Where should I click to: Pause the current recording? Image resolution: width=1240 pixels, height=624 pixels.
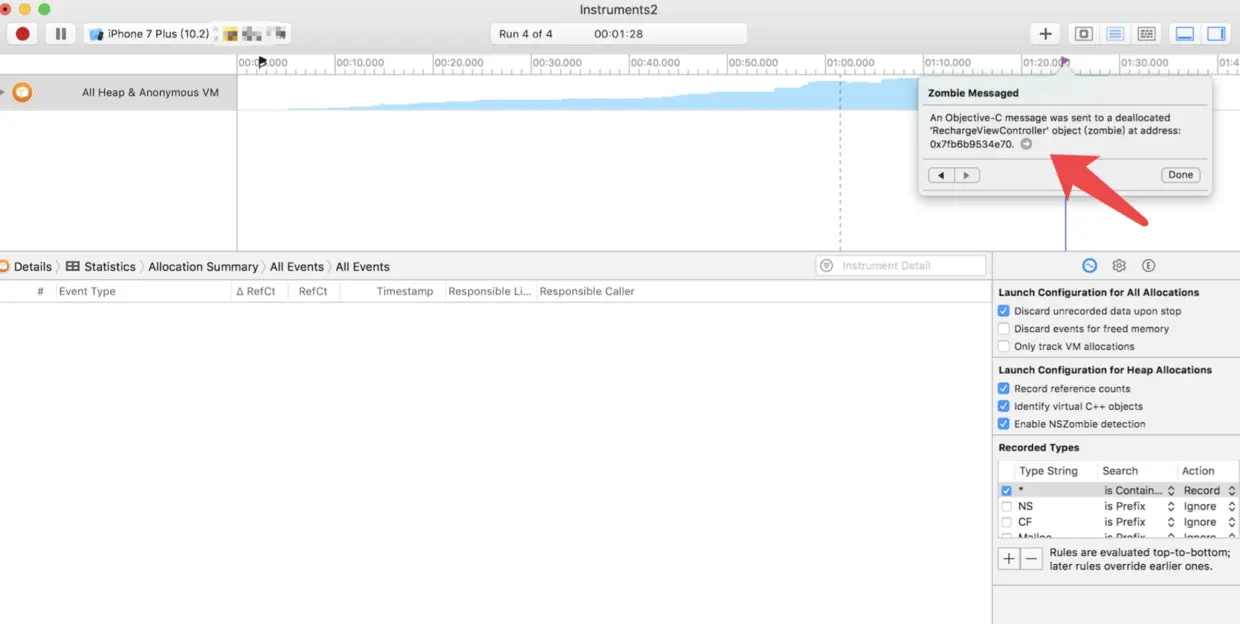[61, 34]
